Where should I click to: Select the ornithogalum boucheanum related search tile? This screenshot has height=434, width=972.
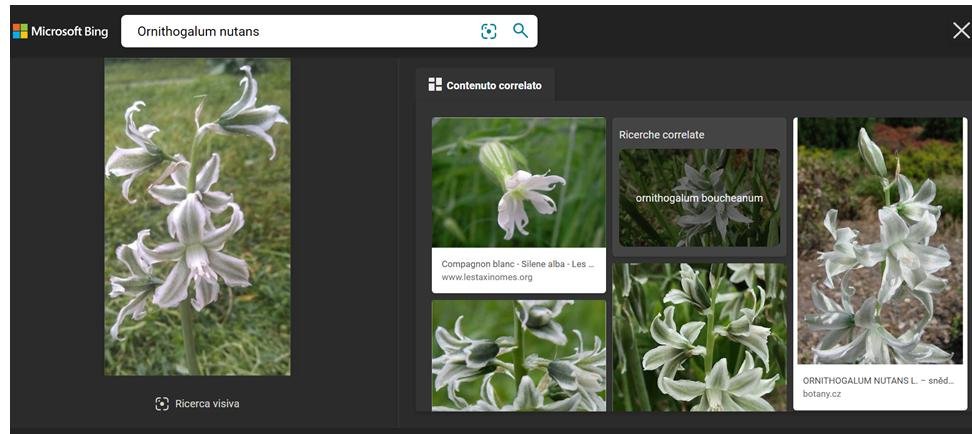point(699,198)
